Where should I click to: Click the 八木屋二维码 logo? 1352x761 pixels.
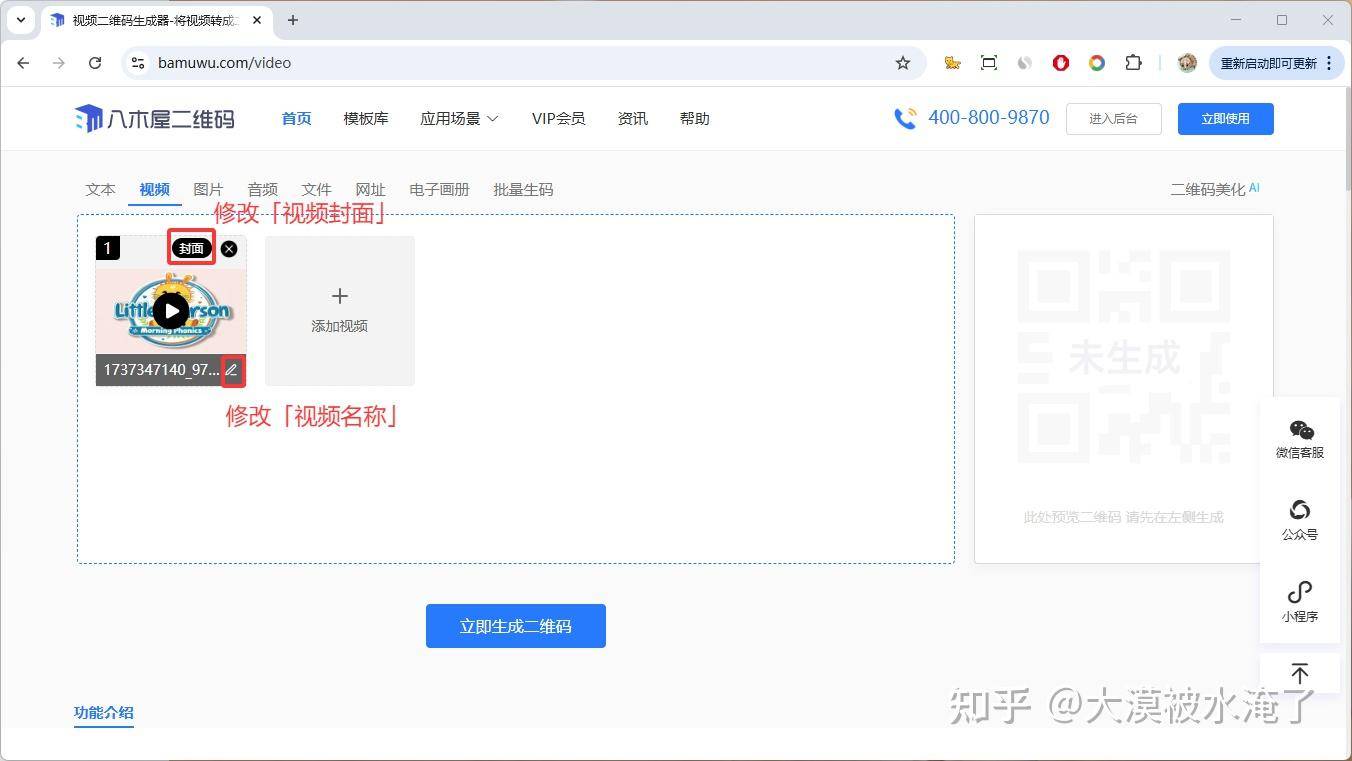[155, 119]
